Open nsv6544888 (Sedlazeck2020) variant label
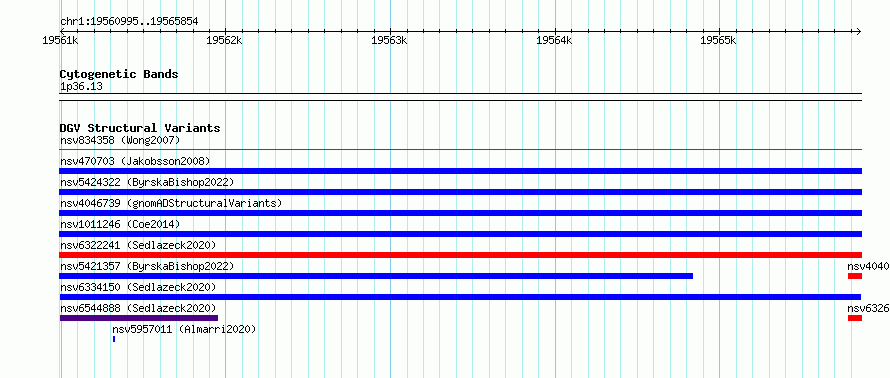The width and height of the screenshot is (890, 378). click(x=138, y=308)
